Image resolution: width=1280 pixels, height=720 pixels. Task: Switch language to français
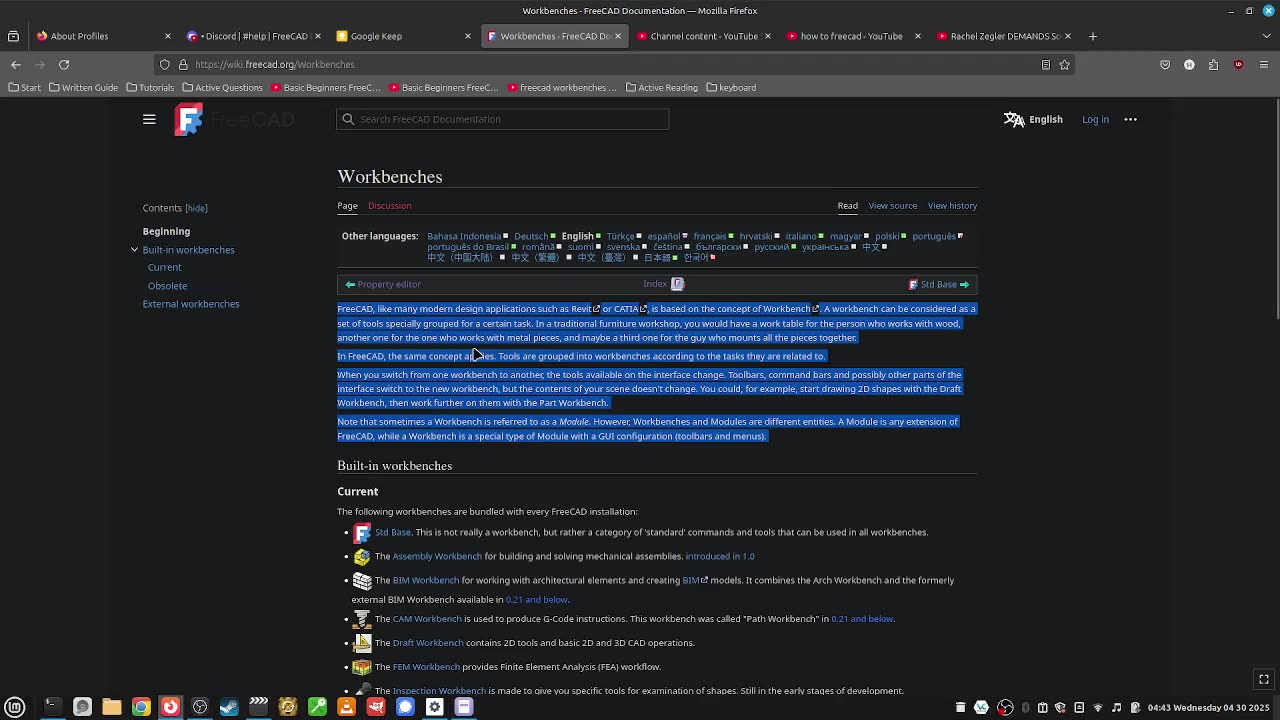point(710,237)
